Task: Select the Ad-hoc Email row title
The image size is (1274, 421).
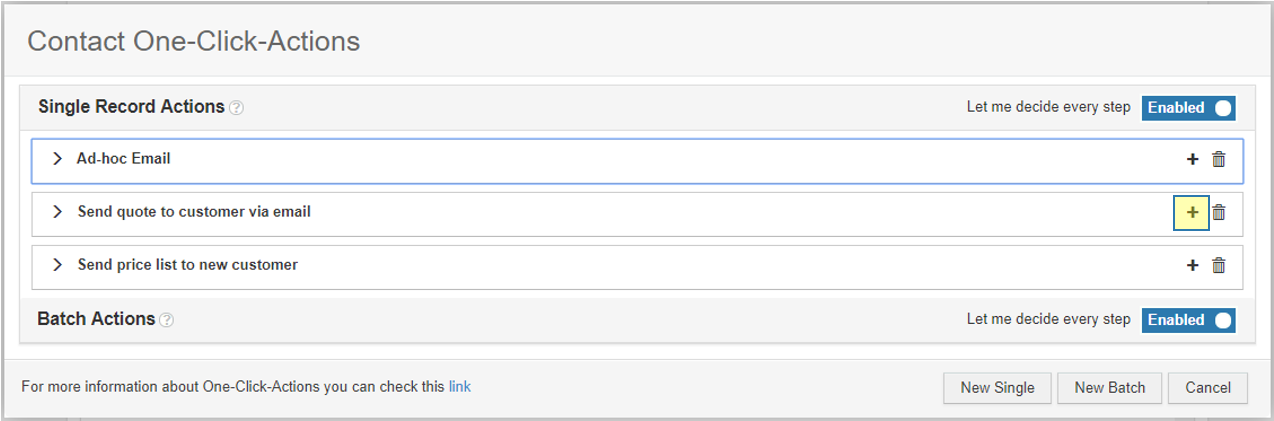Action: 123,158
